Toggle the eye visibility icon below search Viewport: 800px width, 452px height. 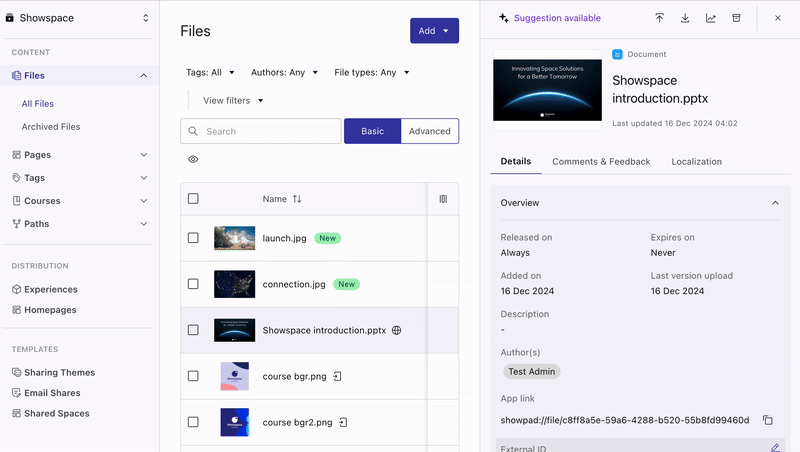click(x=193, y=159)
